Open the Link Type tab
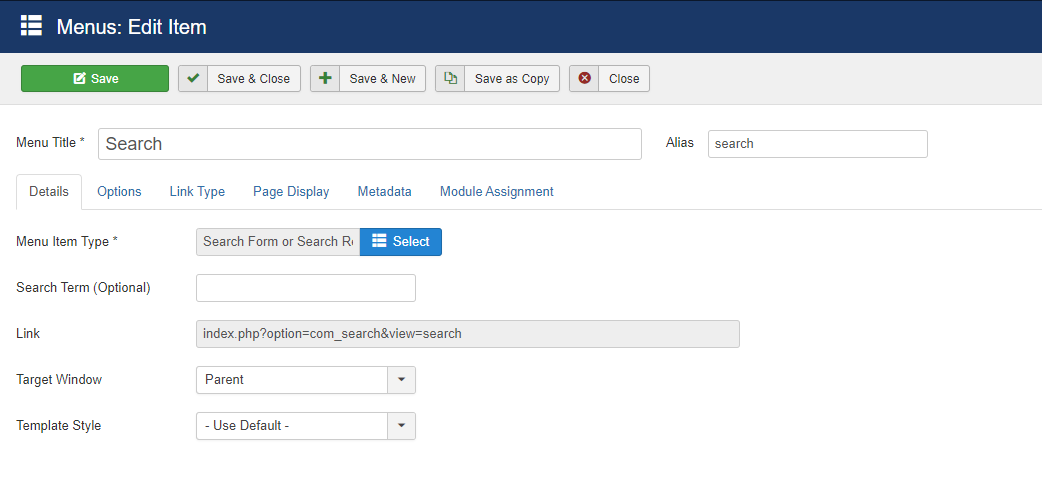Viewport: 1042px width, 478px height. (x=197, y=192)
